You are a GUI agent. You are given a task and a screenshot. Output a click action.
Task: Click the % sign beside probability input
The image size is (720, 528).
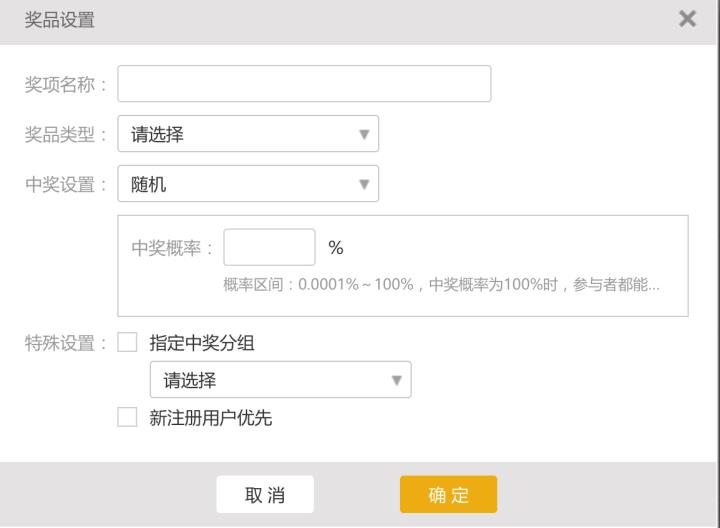coord(336,248)
